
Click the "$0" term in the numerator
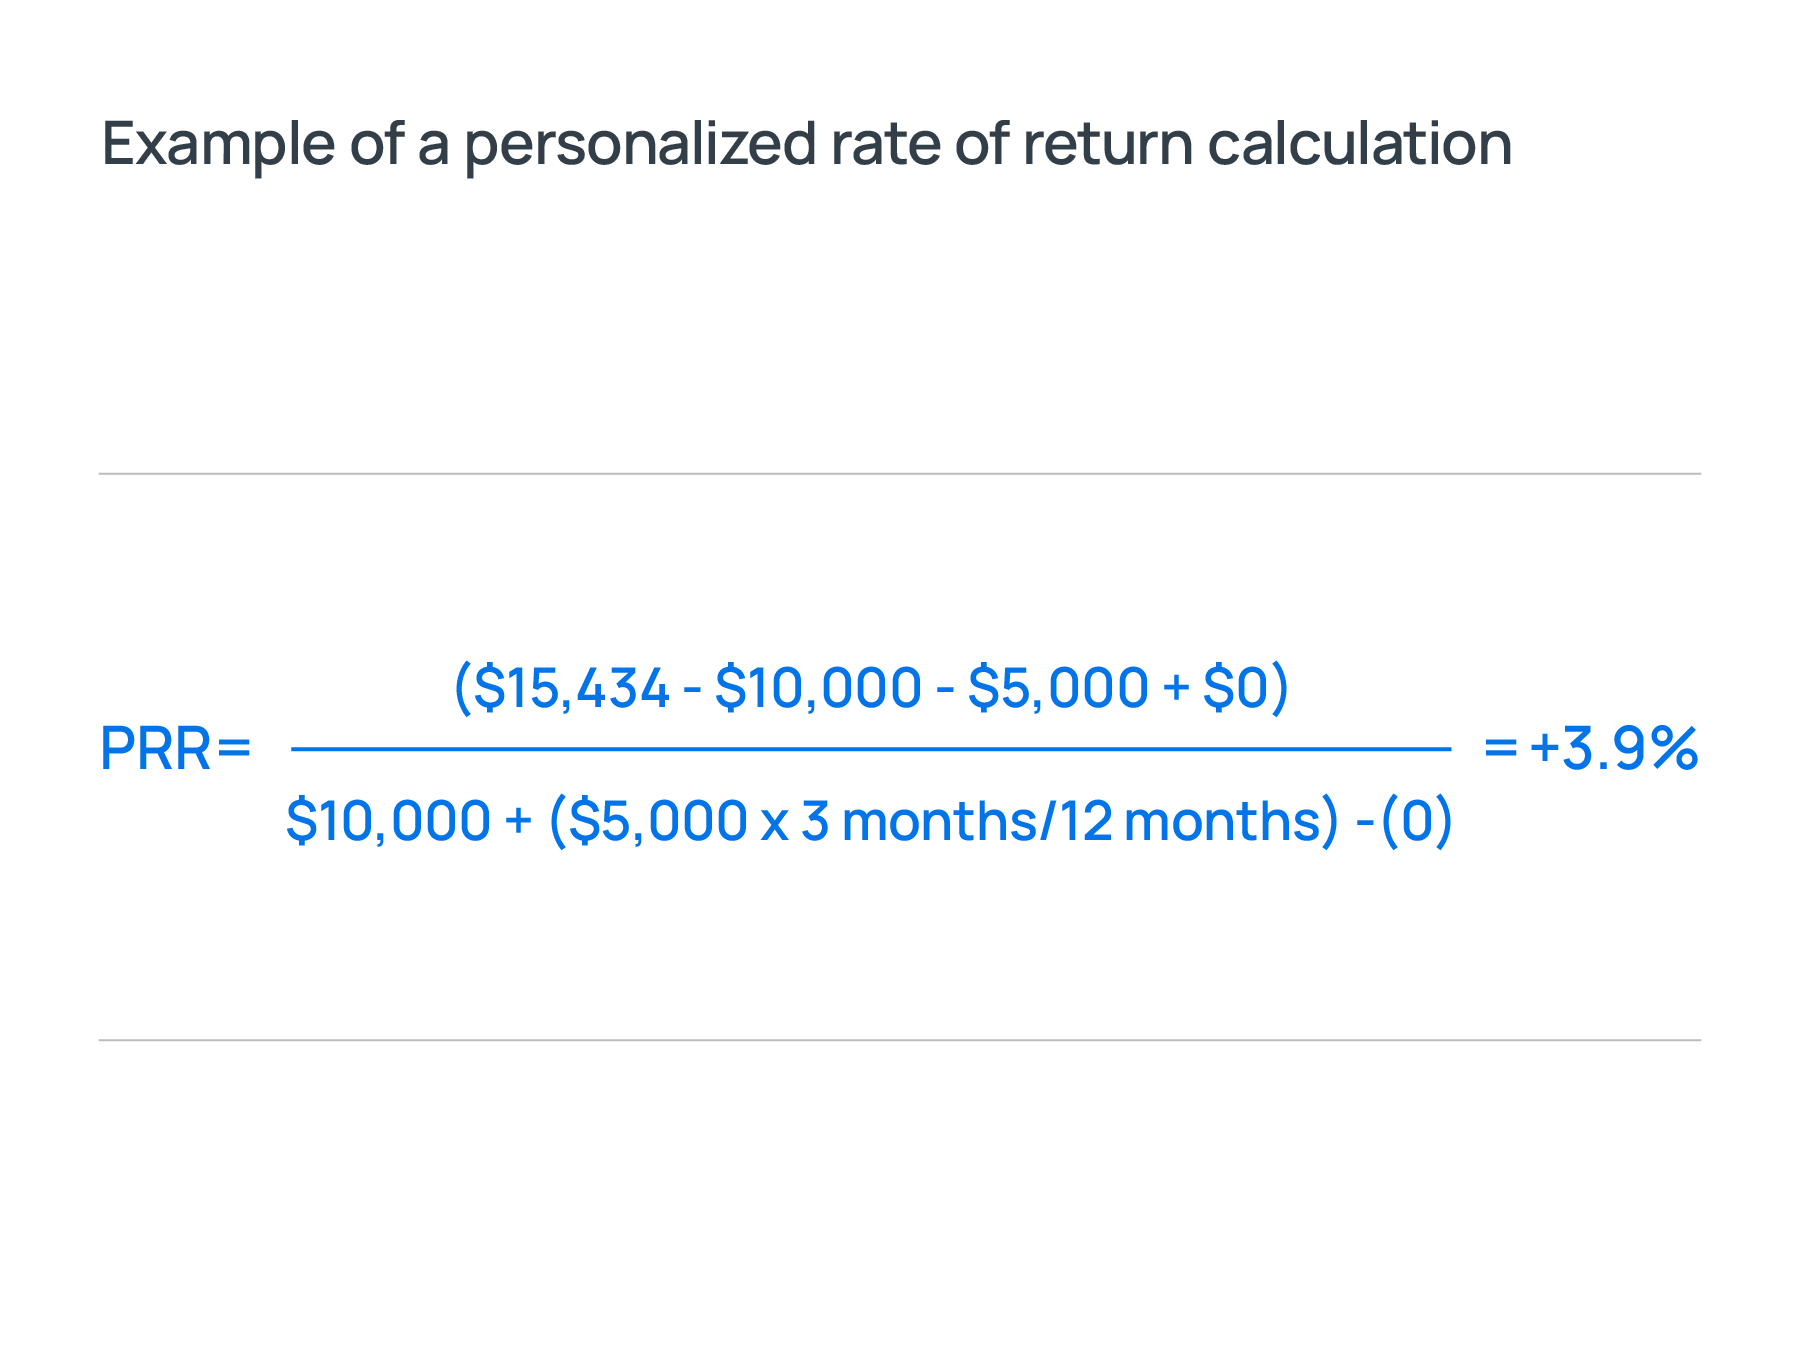point(1235,688)
